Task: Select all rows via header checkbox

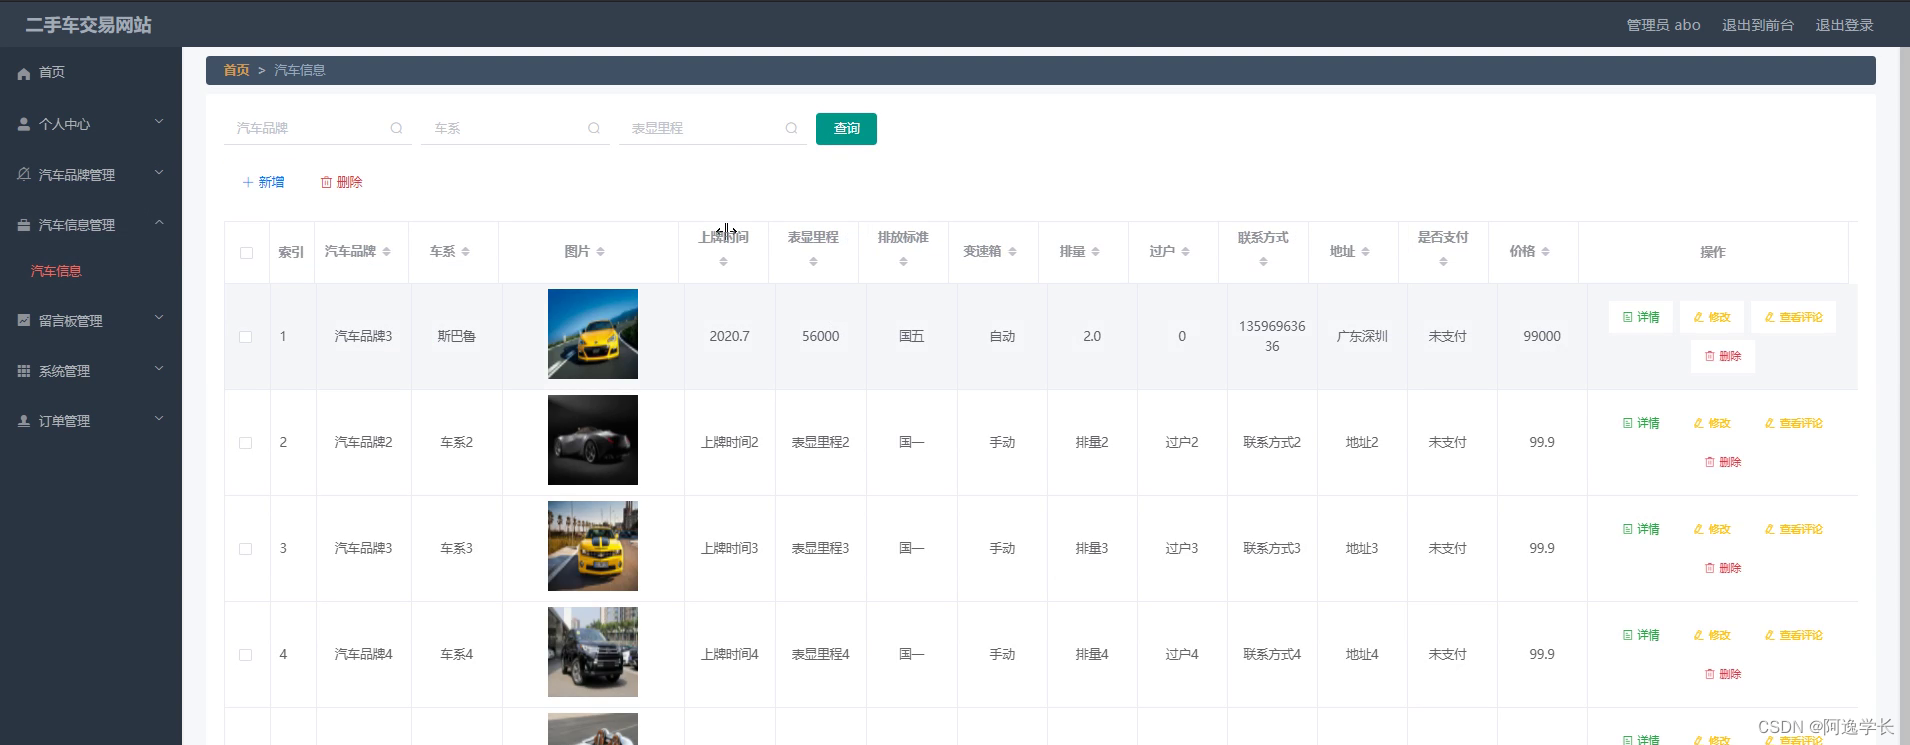Action: click(x=246, y=253)
